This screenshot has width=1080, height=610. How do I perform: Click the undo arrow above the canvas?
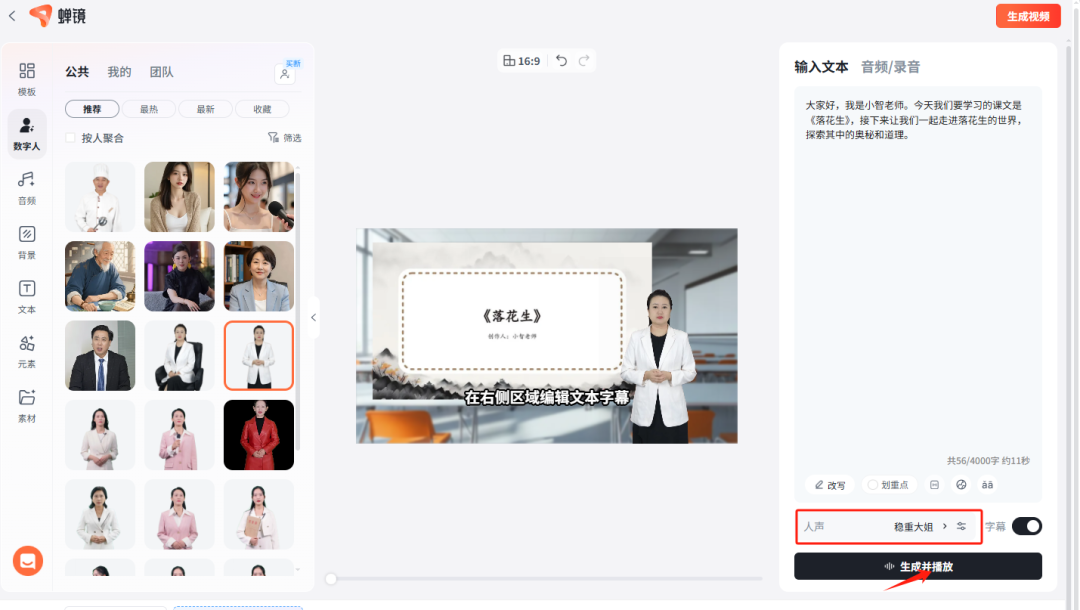coord(561,60)
